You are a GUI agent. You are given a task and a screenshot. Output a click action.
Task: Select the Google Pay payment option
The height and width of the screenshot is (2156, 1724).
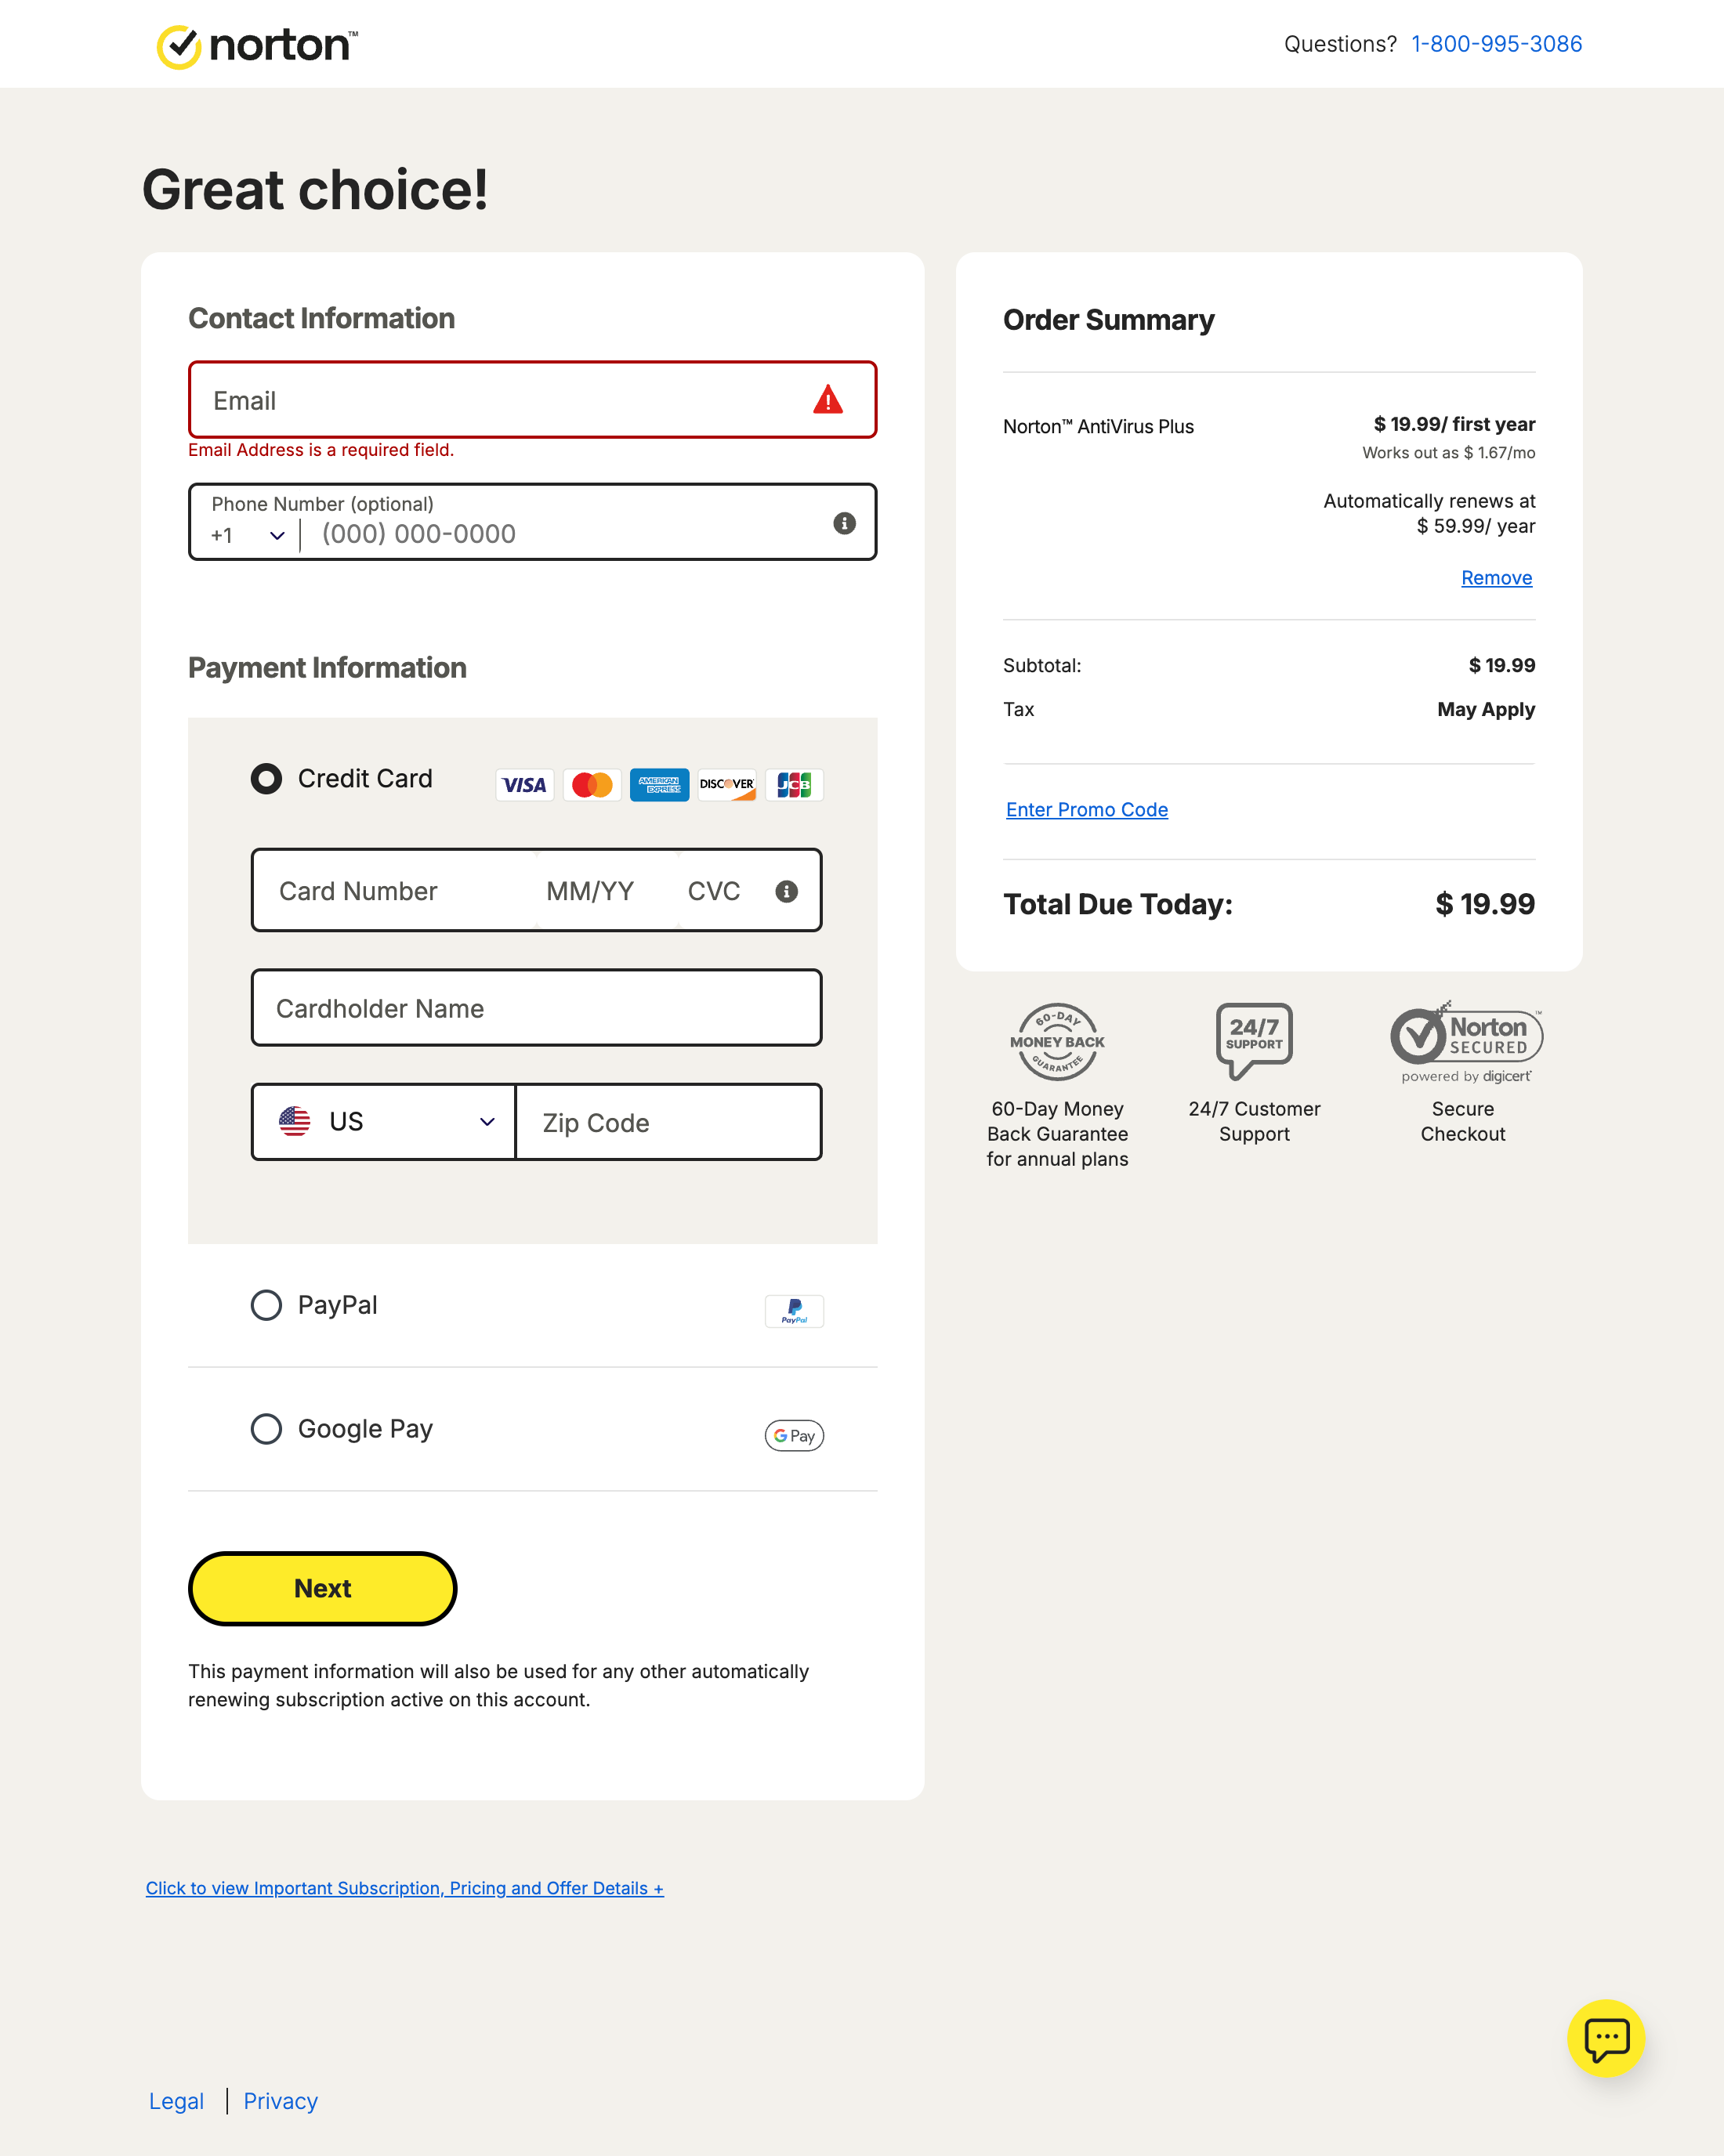coord(266,1429)
